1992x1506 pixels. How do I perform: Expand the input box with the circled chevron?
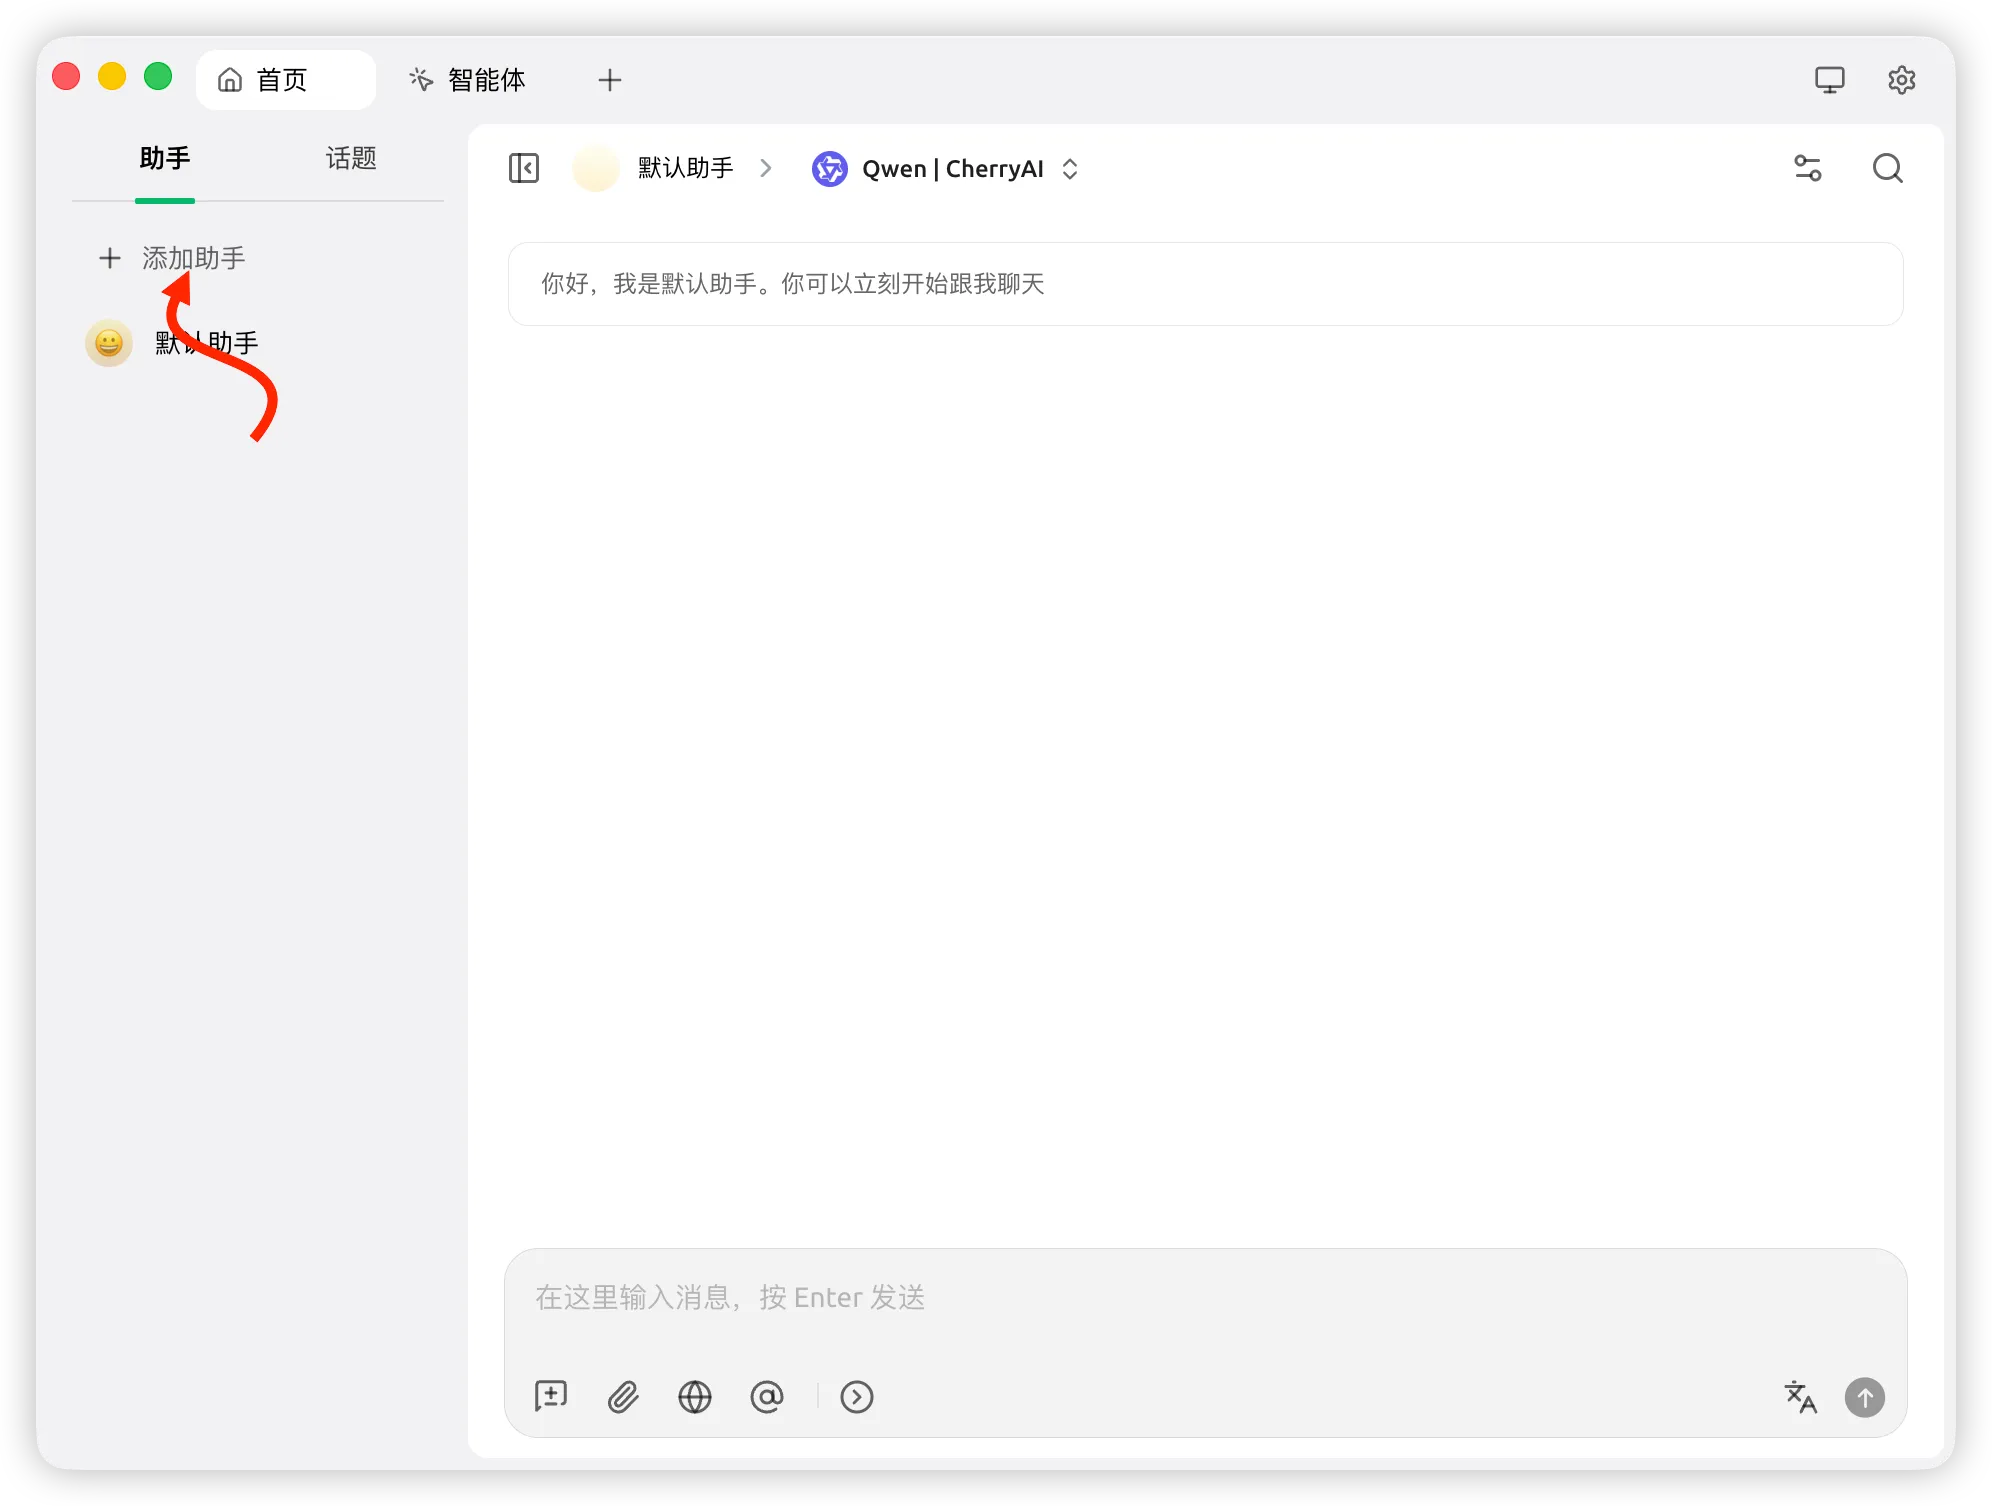pyautogui.click(x=857, y=1397)
